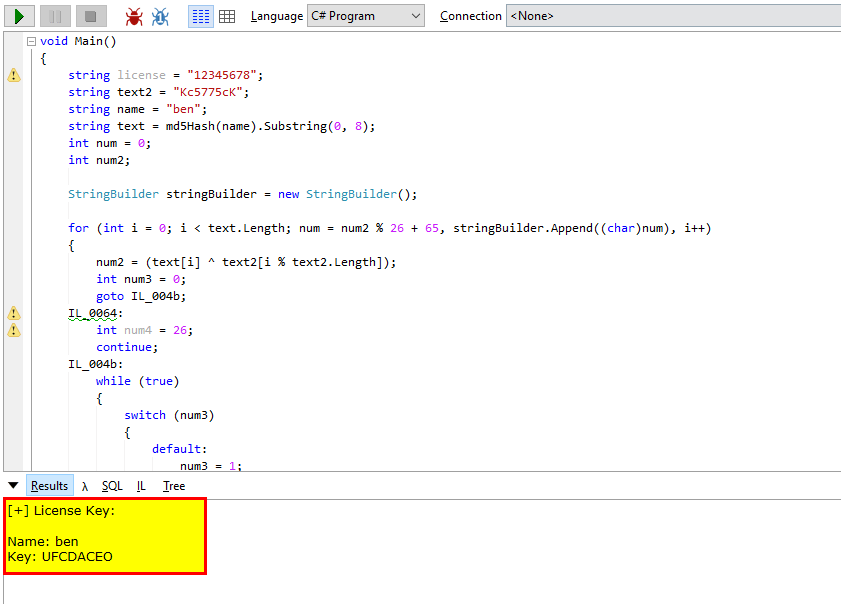Select the Results tab

[49, 486]
